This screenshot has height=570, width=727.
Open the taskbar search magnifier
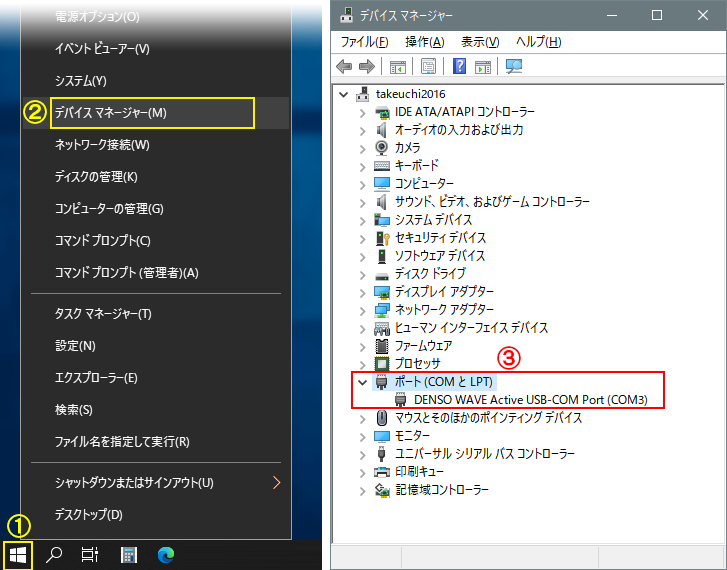click(55, 554)
